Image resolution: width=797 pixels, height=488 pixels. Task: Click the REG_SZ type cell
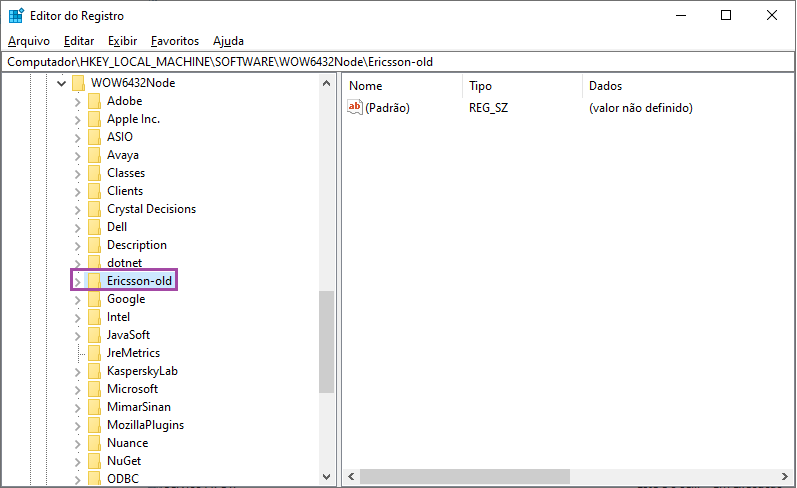click(488, 108)
